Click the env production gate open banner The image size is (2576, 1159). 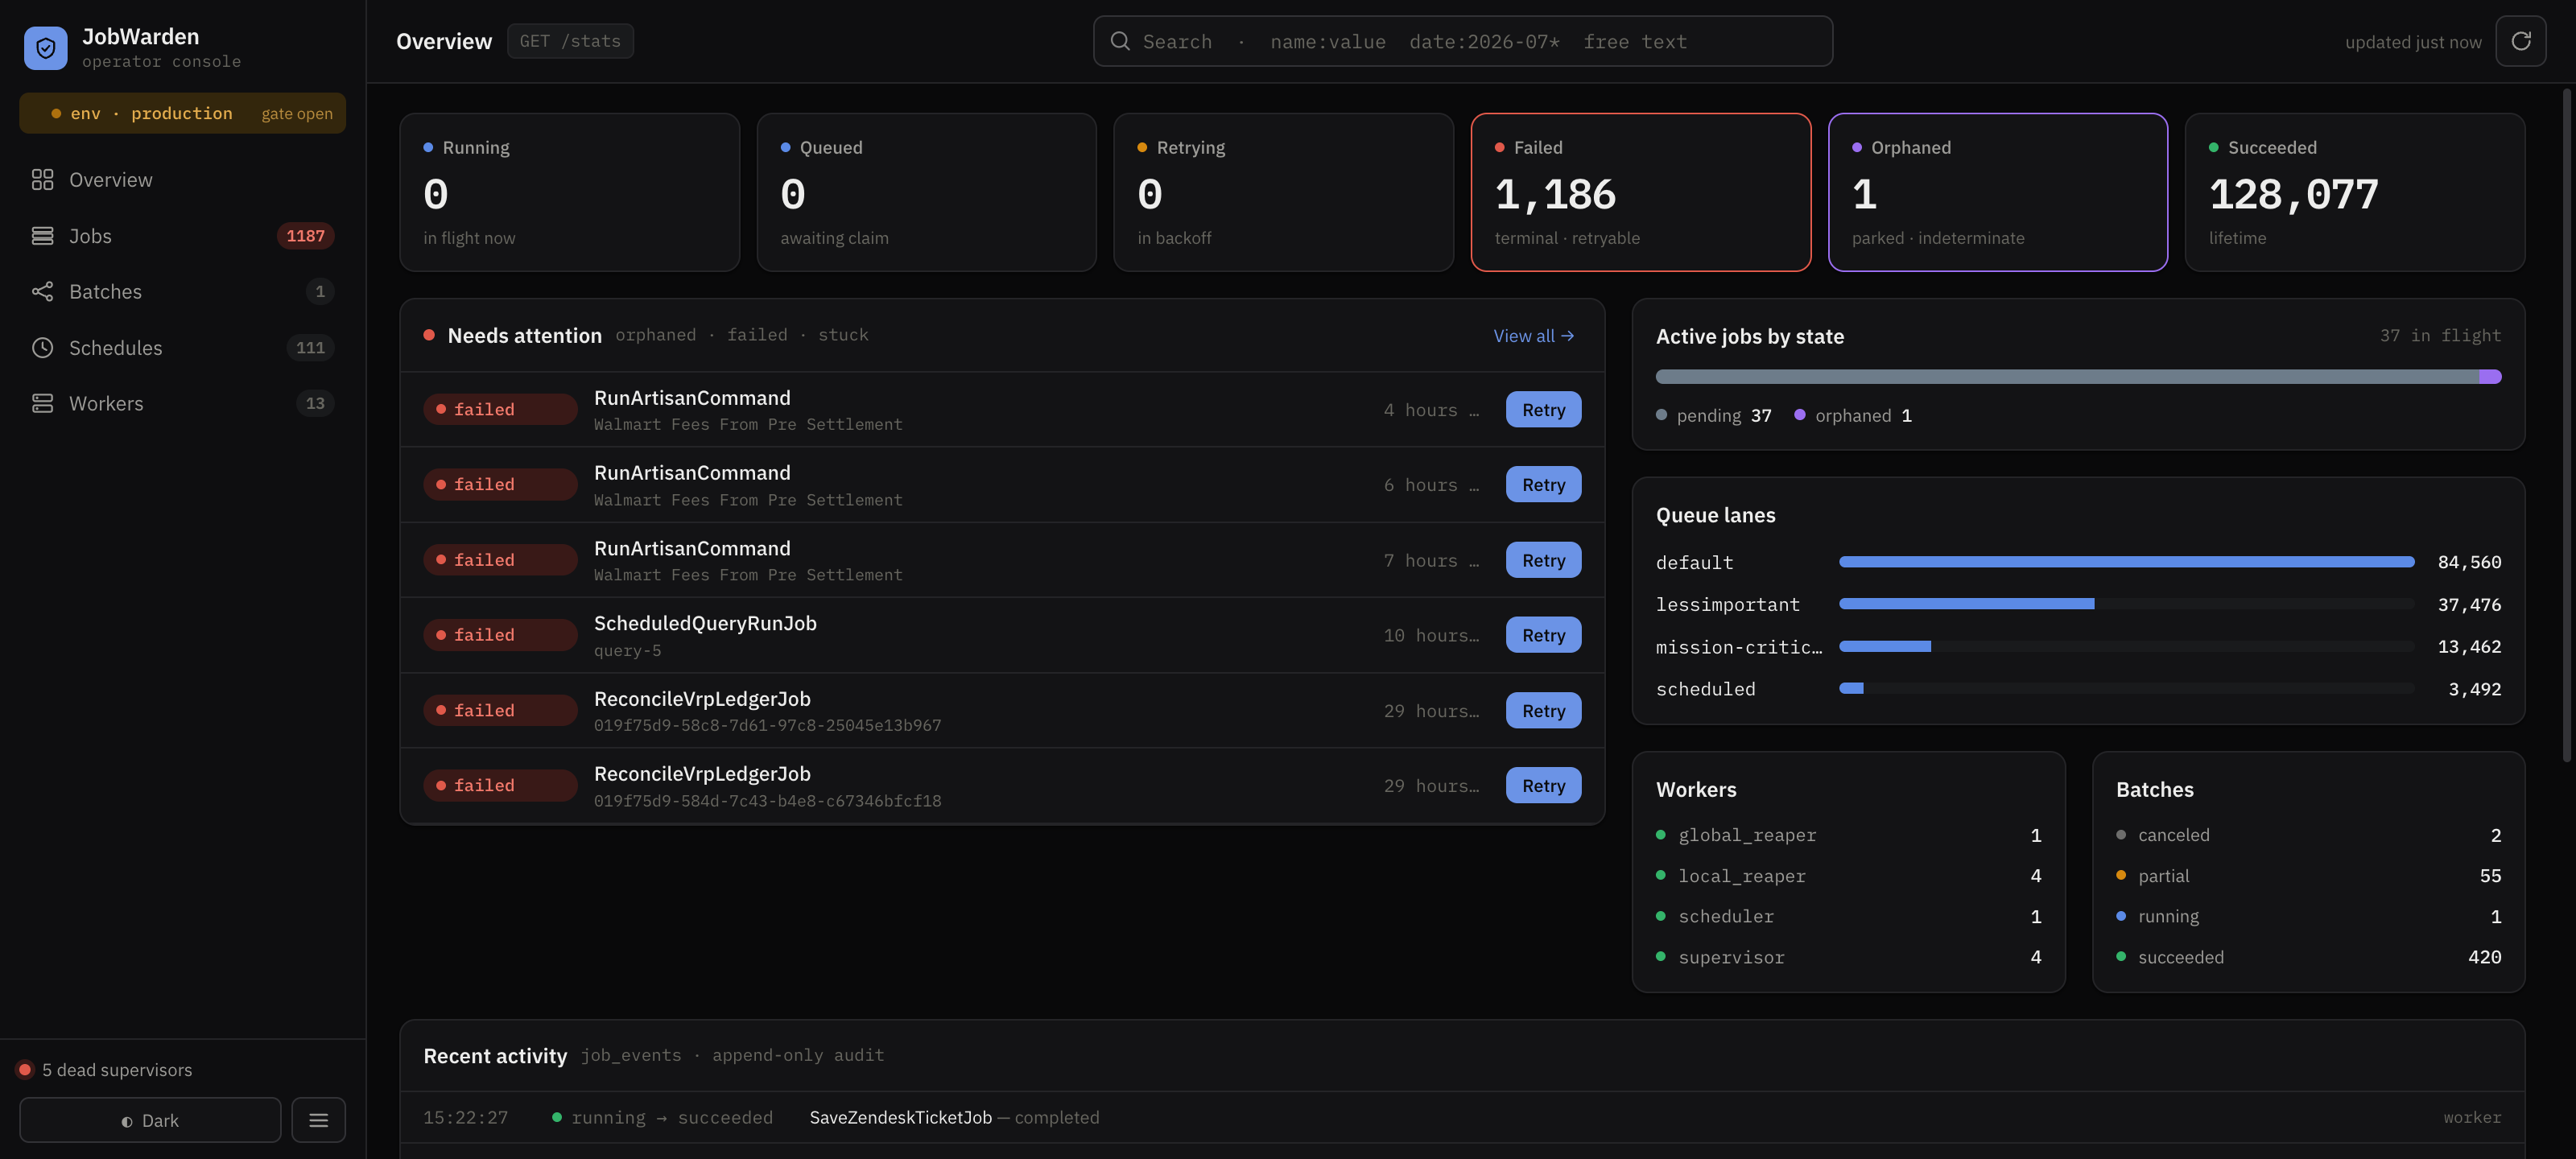coord(182,113)
